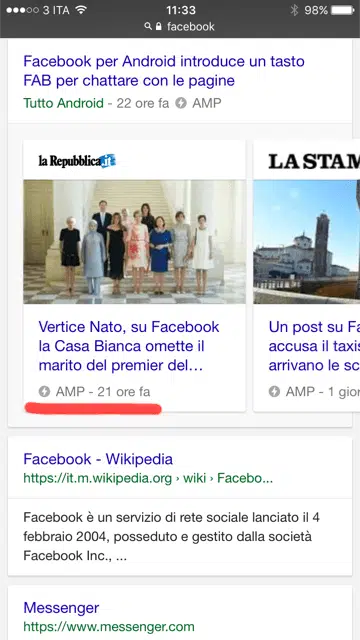Tap the Bluetooth status icon

[294, 10]
